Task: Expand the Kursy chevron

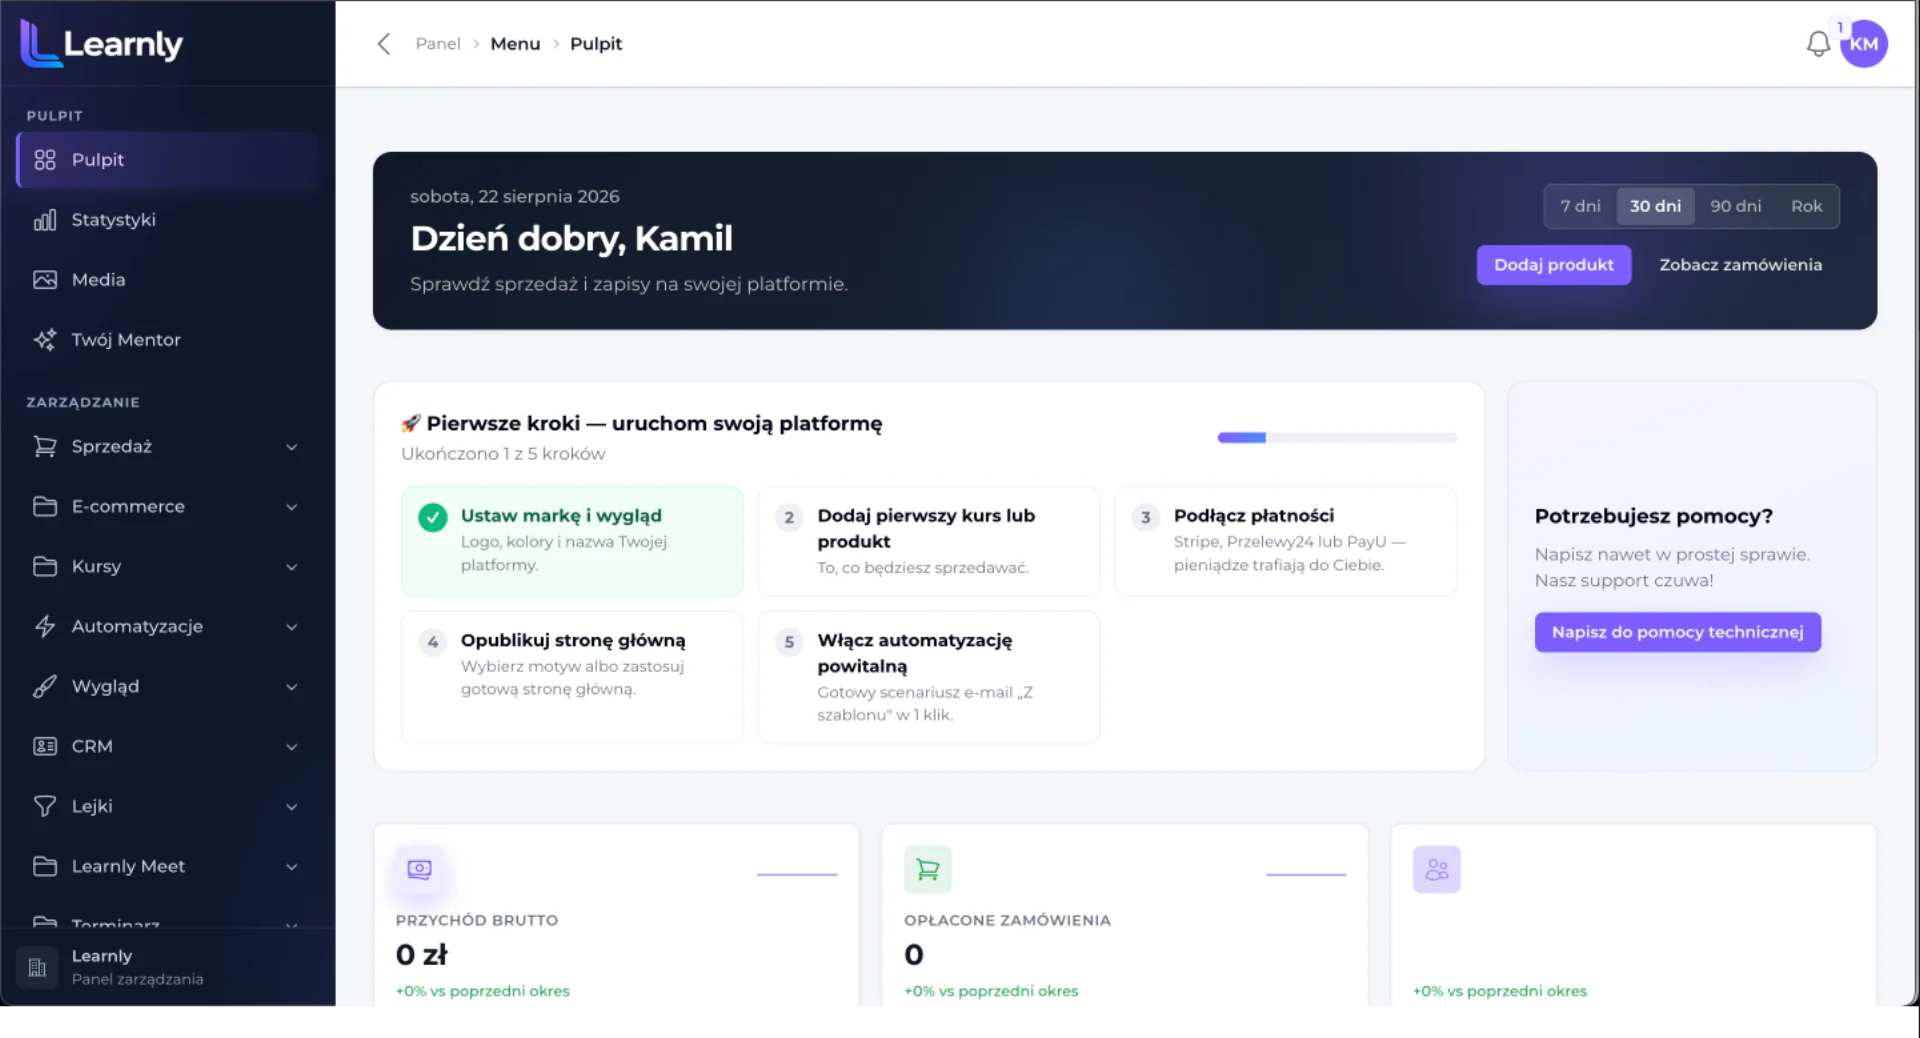Action: coord(292,567)
